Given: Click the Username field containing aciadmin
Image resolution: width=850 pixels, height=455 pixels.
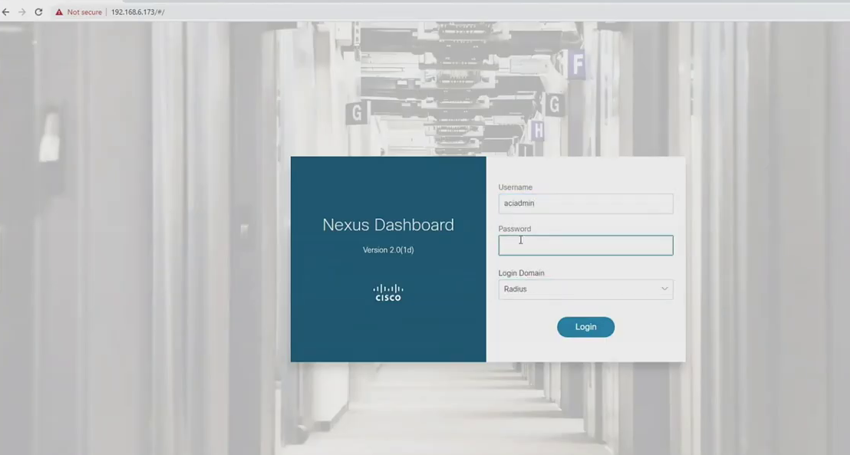Looking at the screenshot, I should (x=585, y=203).
